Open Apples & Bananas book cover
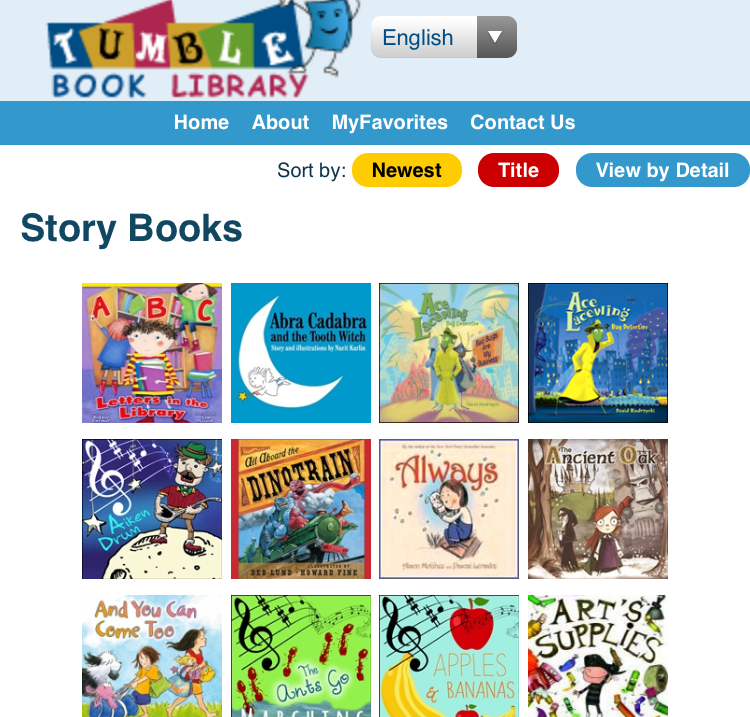The width and height of the screenshot is (750, 717). [x=449, y=656]
